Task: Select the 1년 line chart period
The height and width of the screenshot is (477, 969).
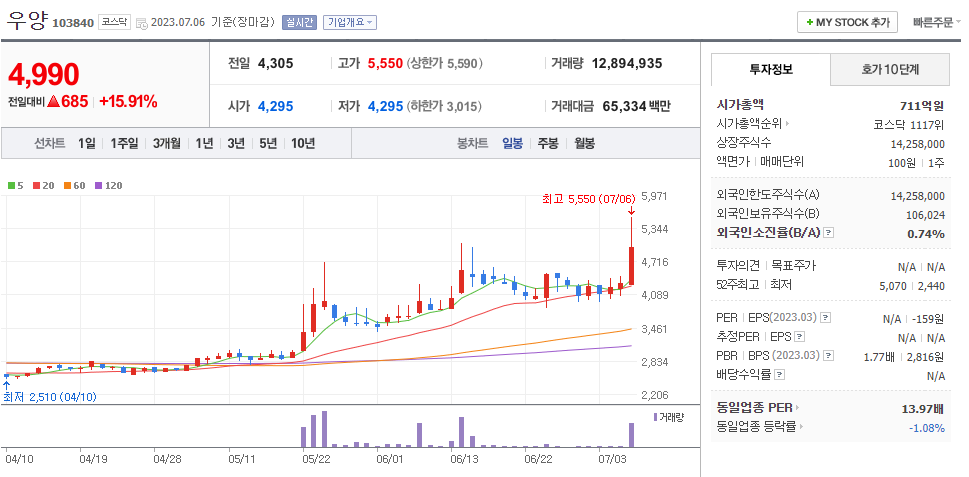Action: (204, 143)
